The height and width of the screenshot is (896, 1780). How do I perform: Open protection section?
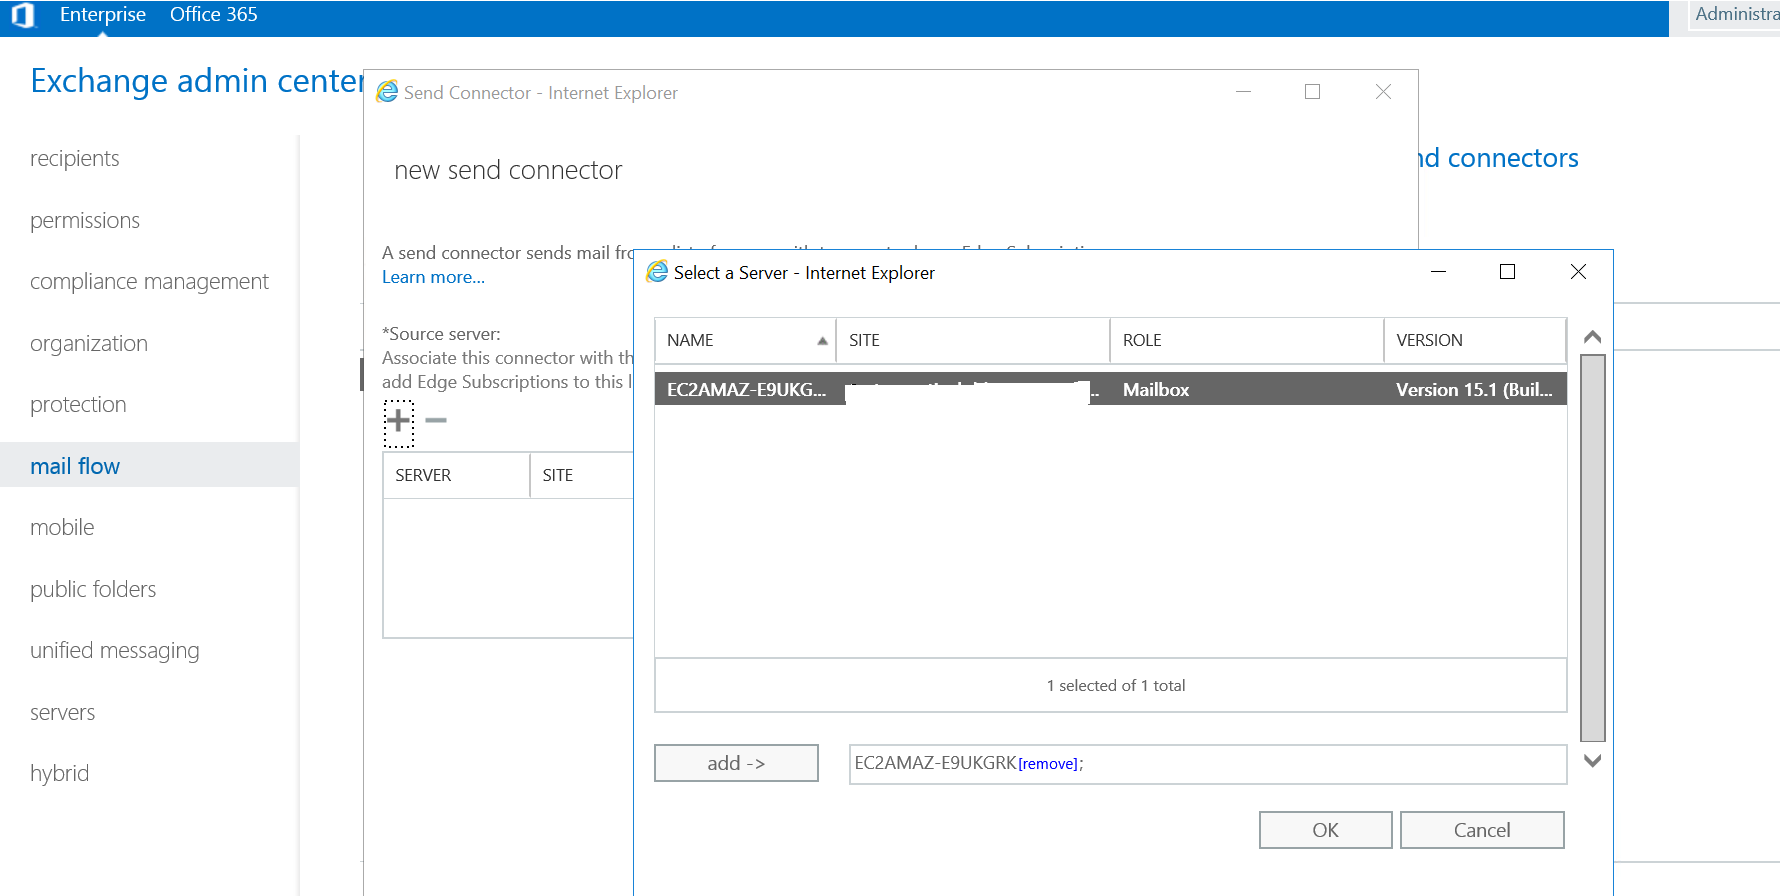pos(78,405)
